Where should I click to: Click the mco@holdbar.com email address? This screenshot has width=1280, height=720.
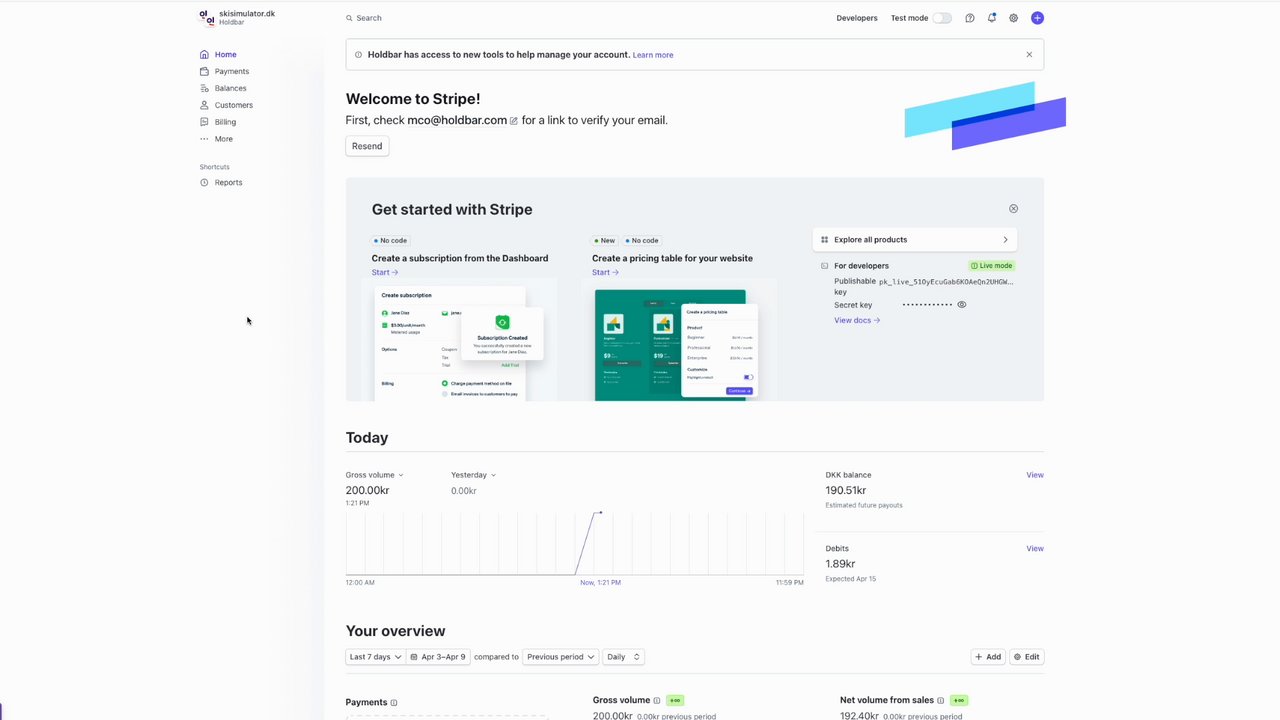pos(457,120)
